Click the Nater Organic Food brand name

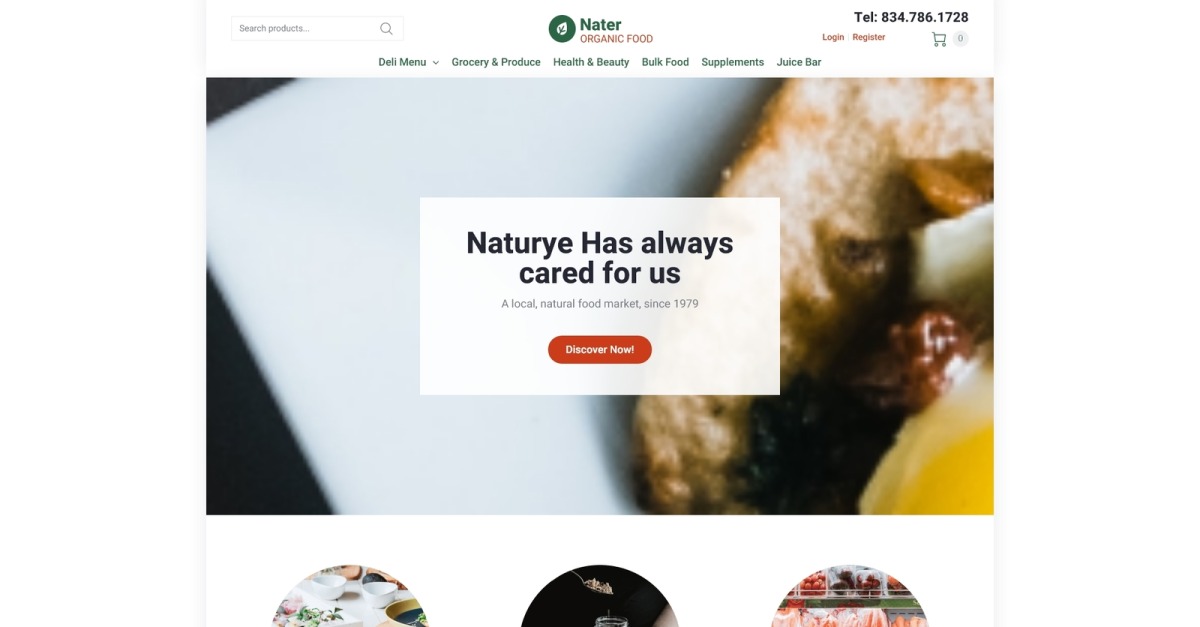click(x=616, y=31)
